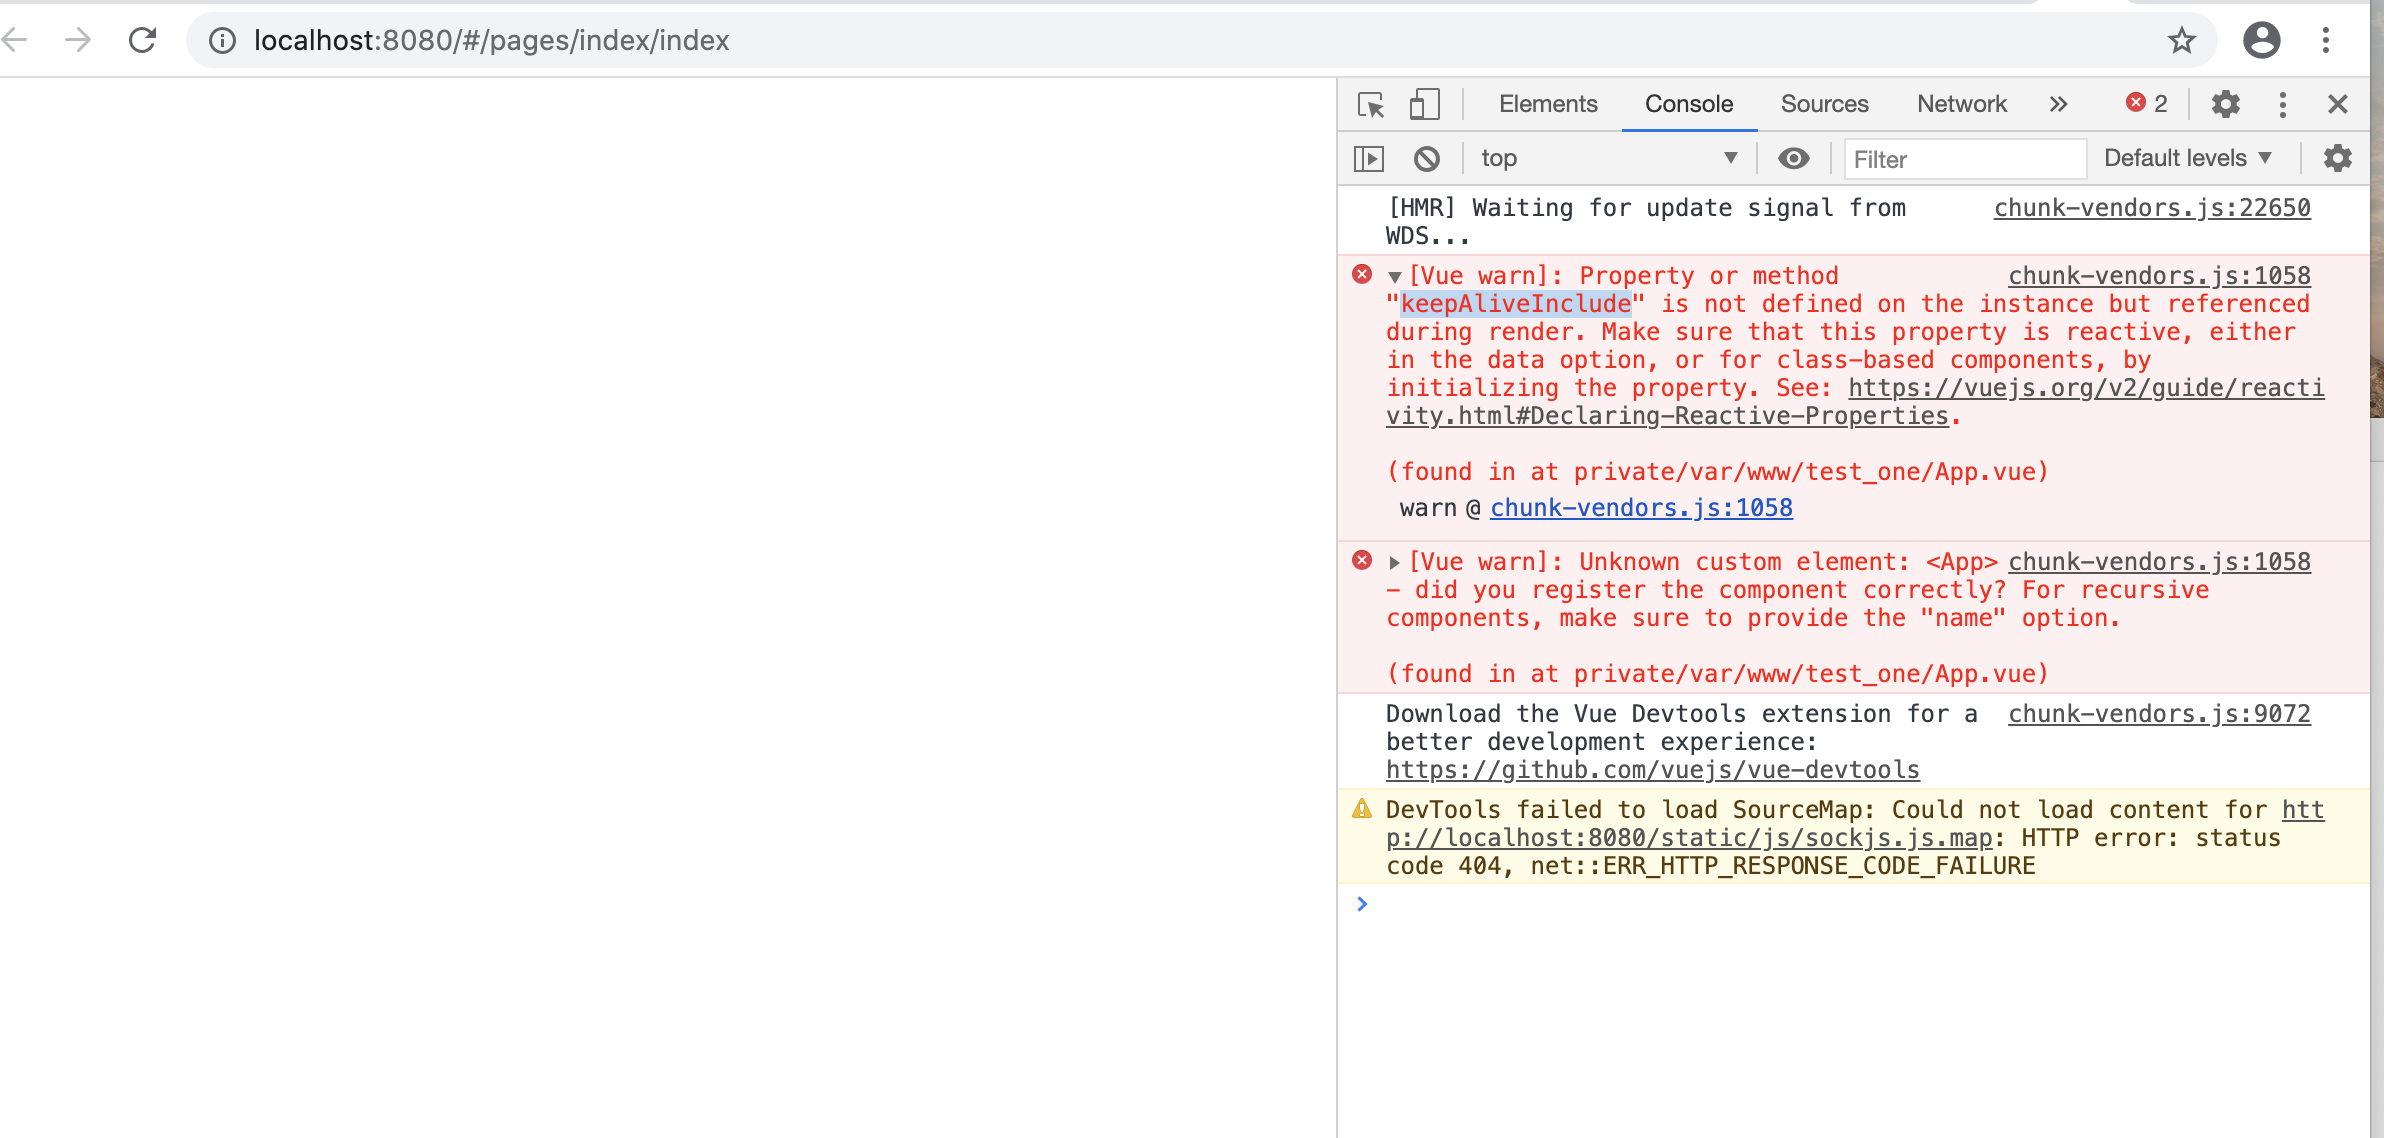Click the yellow SourceMap warning icon
Image resolution: width=2384 pixels, height=1138 pixels.
pos(1362,808)
